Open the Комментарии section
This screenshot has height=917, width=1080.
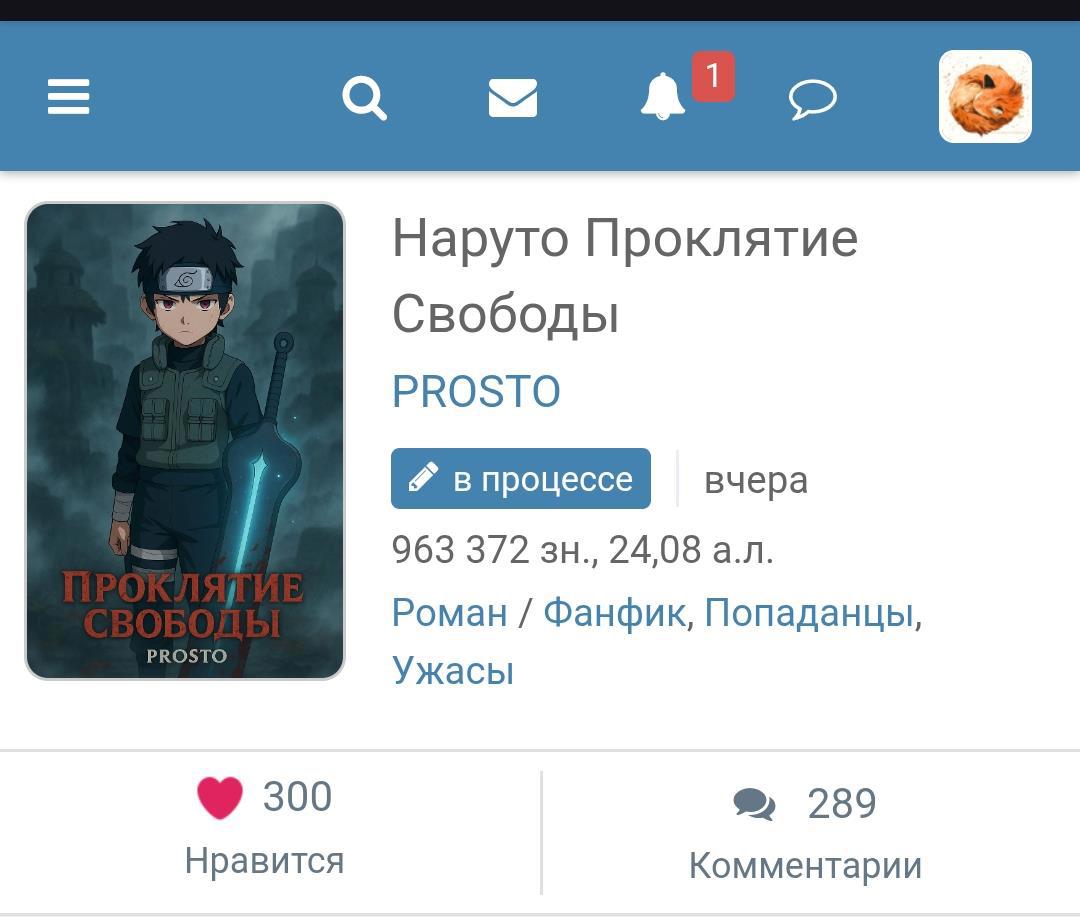[805, 865]
